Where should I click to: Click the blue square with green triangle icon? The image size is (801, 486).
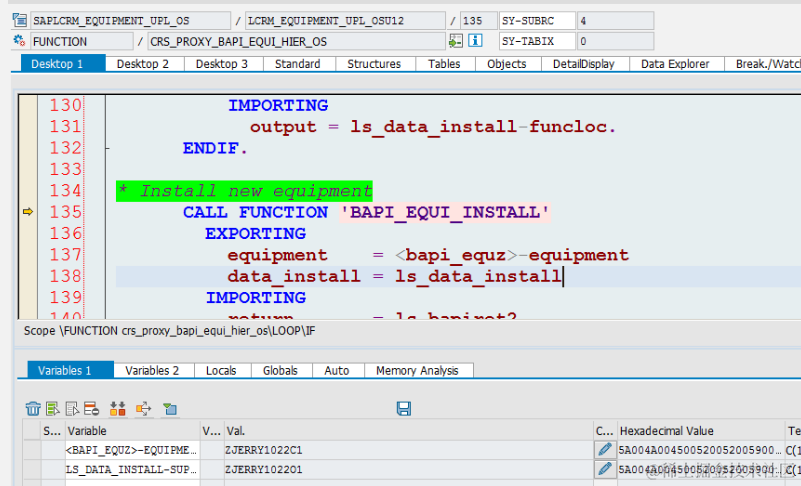pyautogui.click(x=170, y=408)
